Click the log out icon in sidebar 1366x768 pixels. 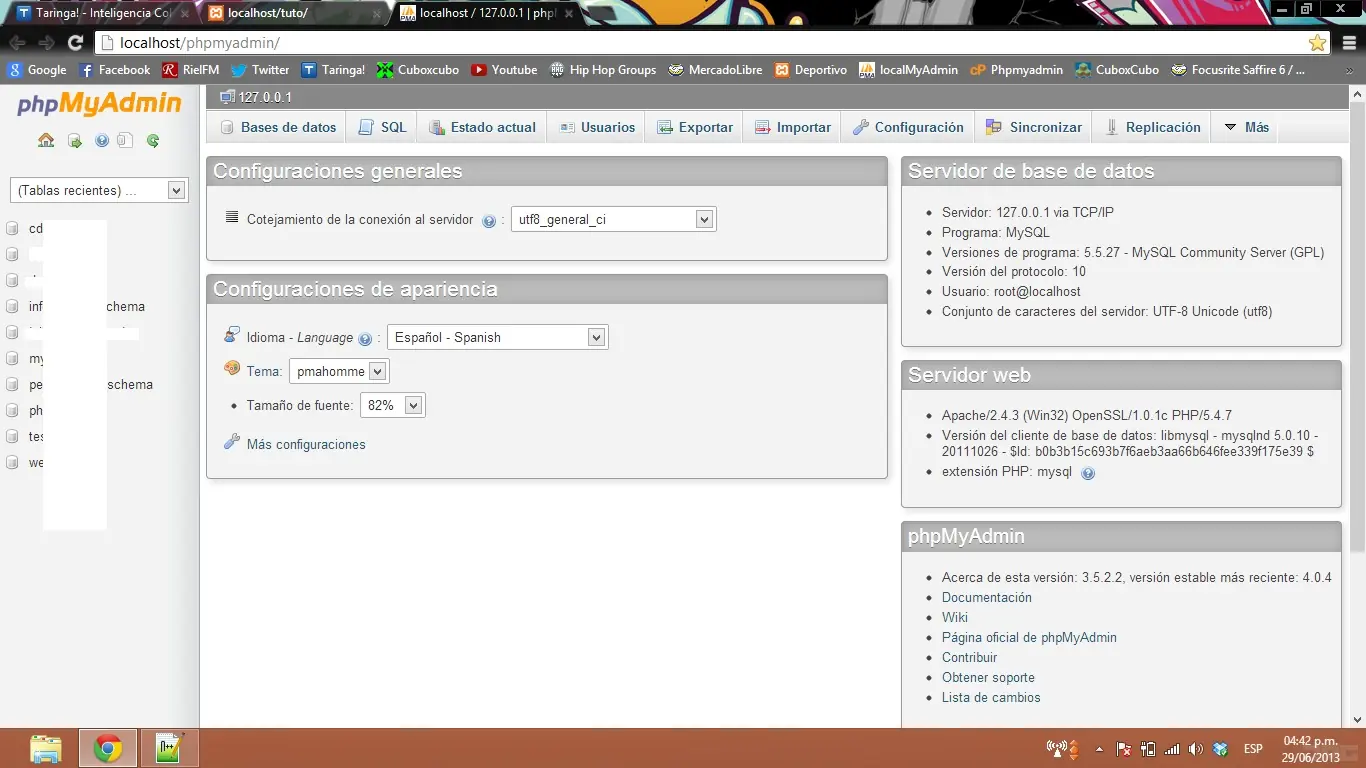(x=75, y=141)
